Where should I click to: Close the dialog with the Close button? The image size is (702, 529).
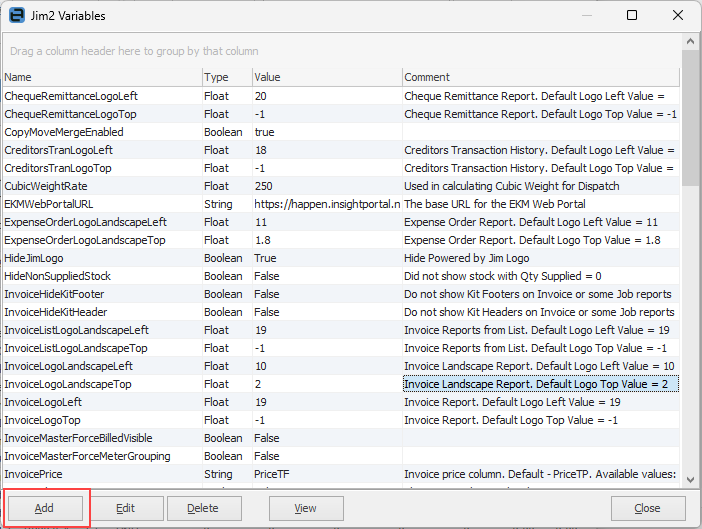(x=648, y=508)
